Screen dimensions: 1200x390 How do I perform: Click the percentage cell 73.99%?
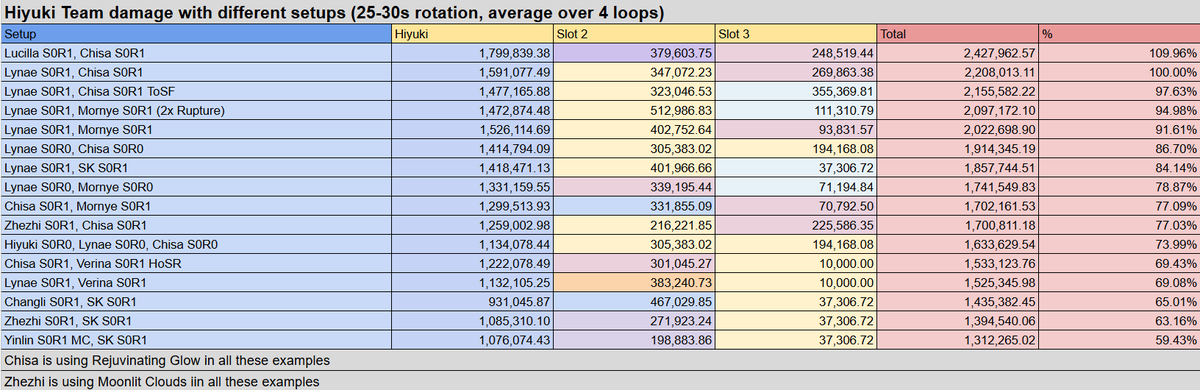(x=1119, y=245)
